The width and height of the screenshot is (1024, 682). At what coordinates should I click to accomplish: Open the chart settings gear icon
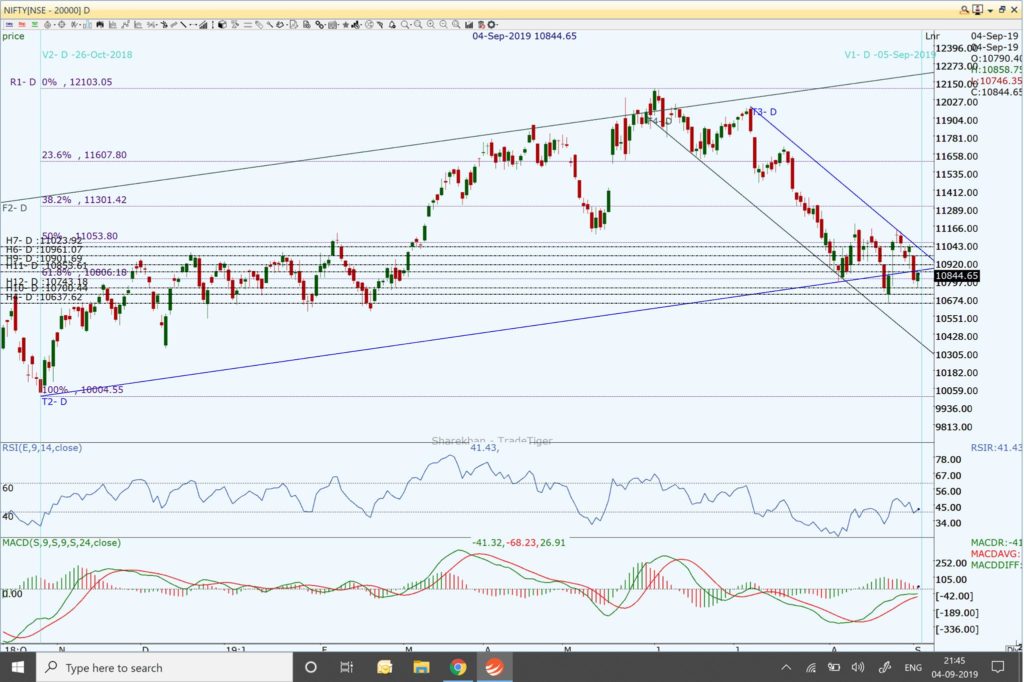[491, 25]
